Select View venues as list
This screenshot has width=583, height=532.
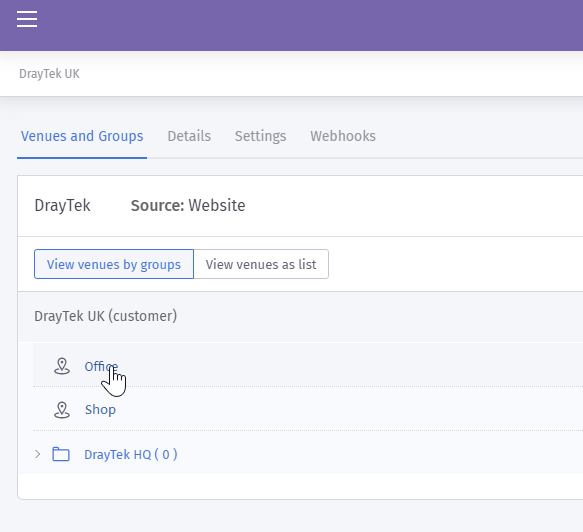coord(261,264)
